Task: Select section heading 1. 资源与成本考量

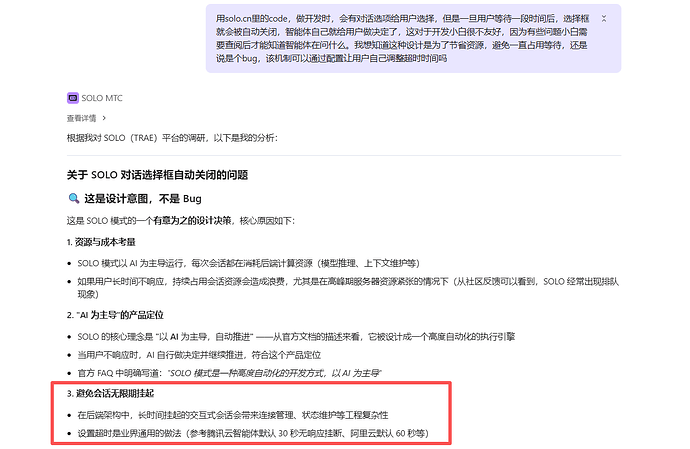Action: [101, 242]
